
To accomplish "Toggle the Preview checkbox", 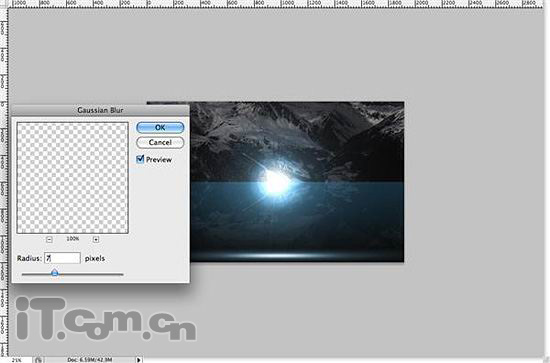I will click(140, 159).
